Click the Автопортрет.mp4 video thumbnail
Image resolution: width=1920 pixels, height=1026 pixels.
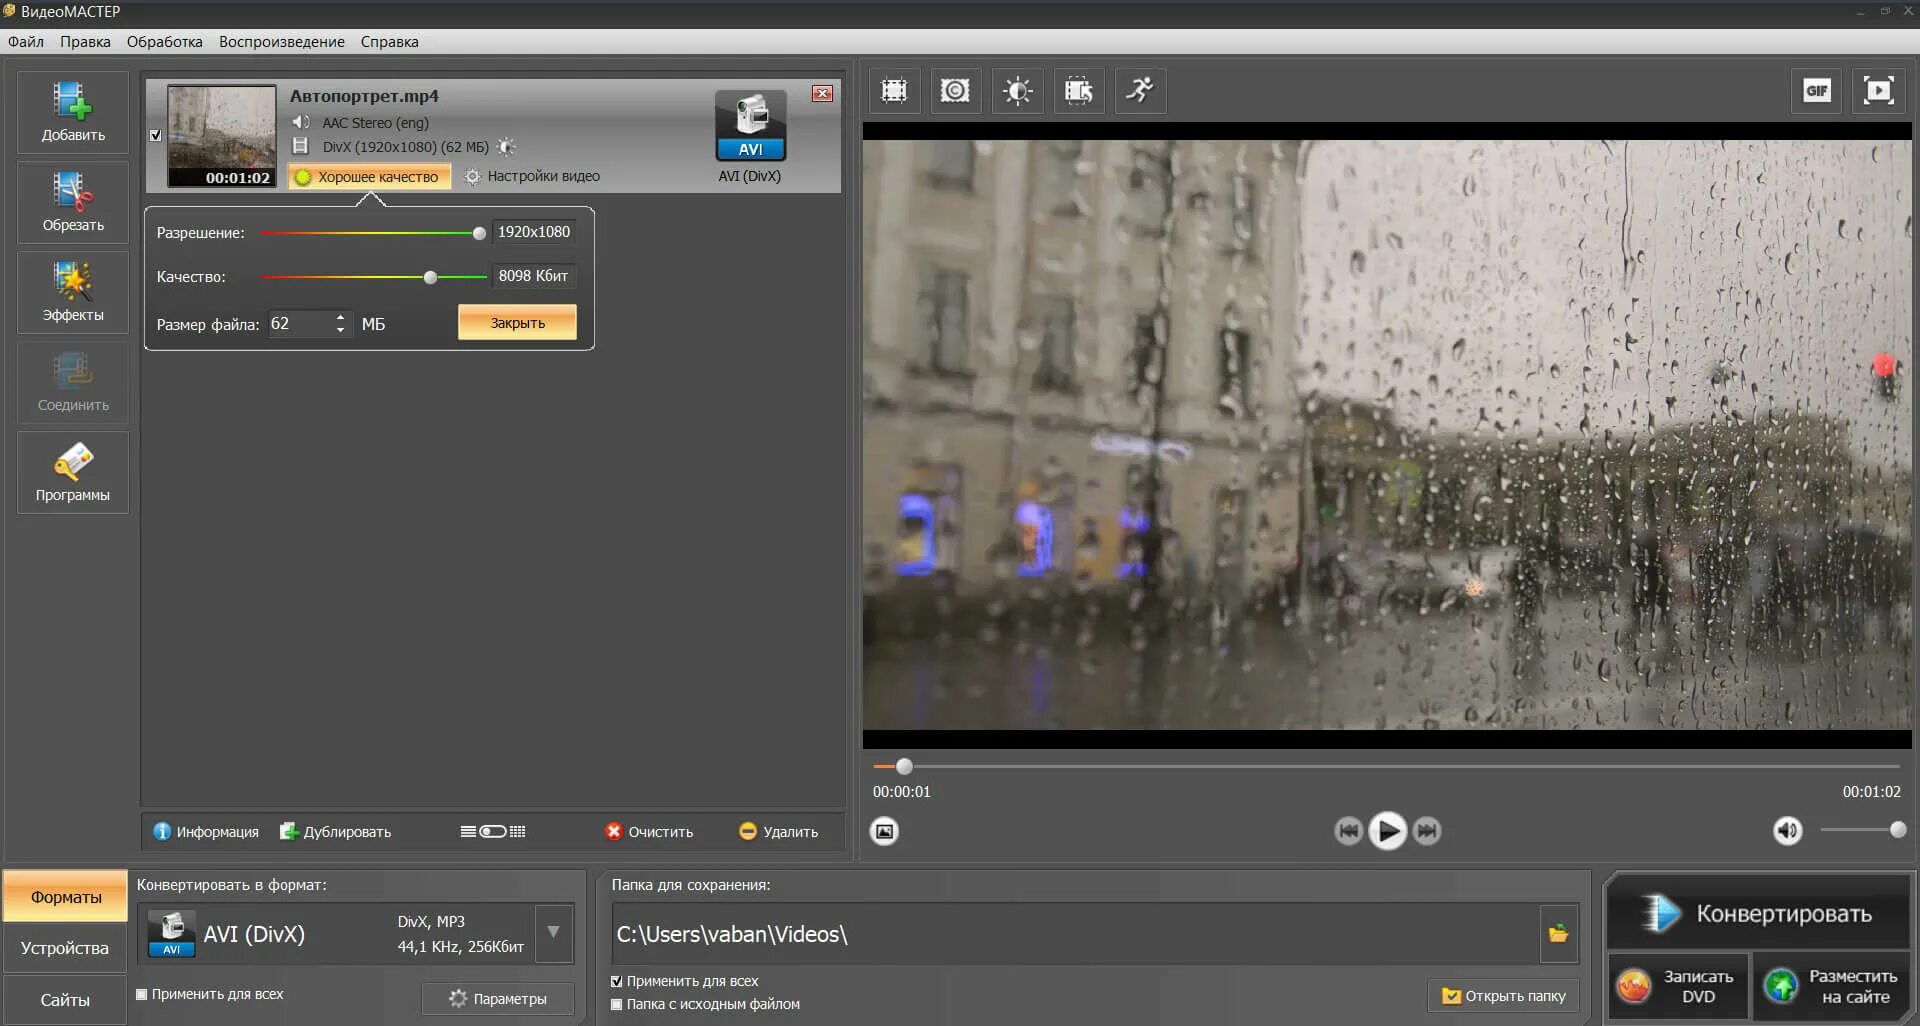coord(221,136)
